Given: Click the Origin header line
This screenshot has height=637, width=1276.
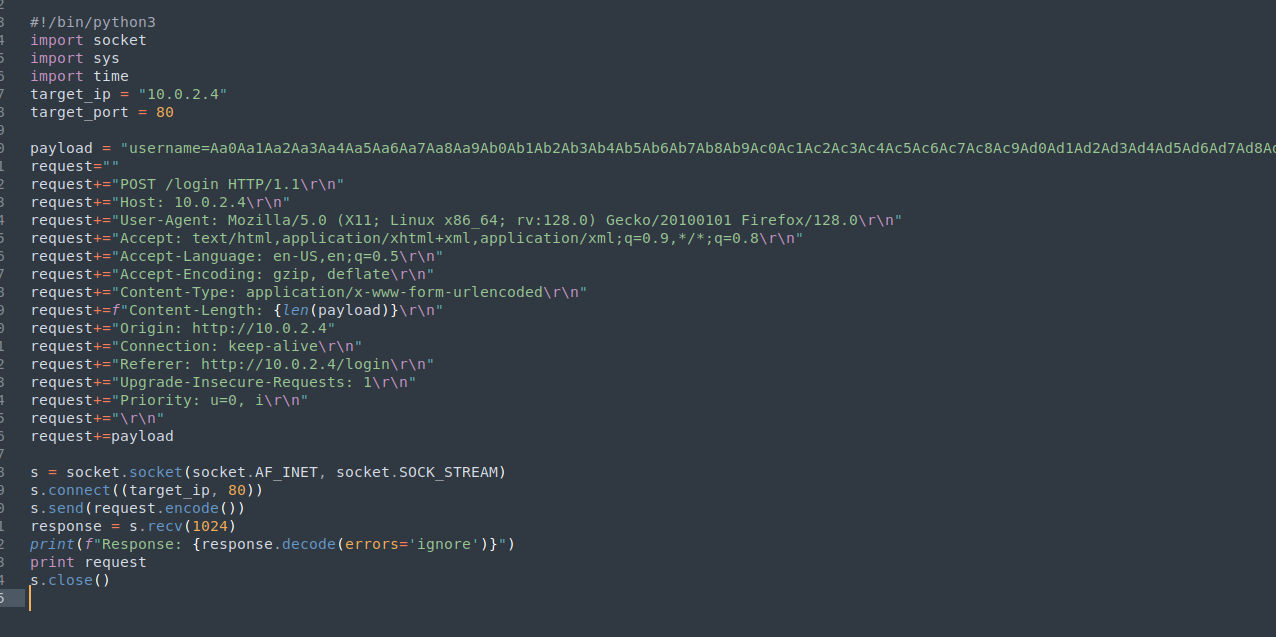Looking at the screenshot, I should point(183,328).
